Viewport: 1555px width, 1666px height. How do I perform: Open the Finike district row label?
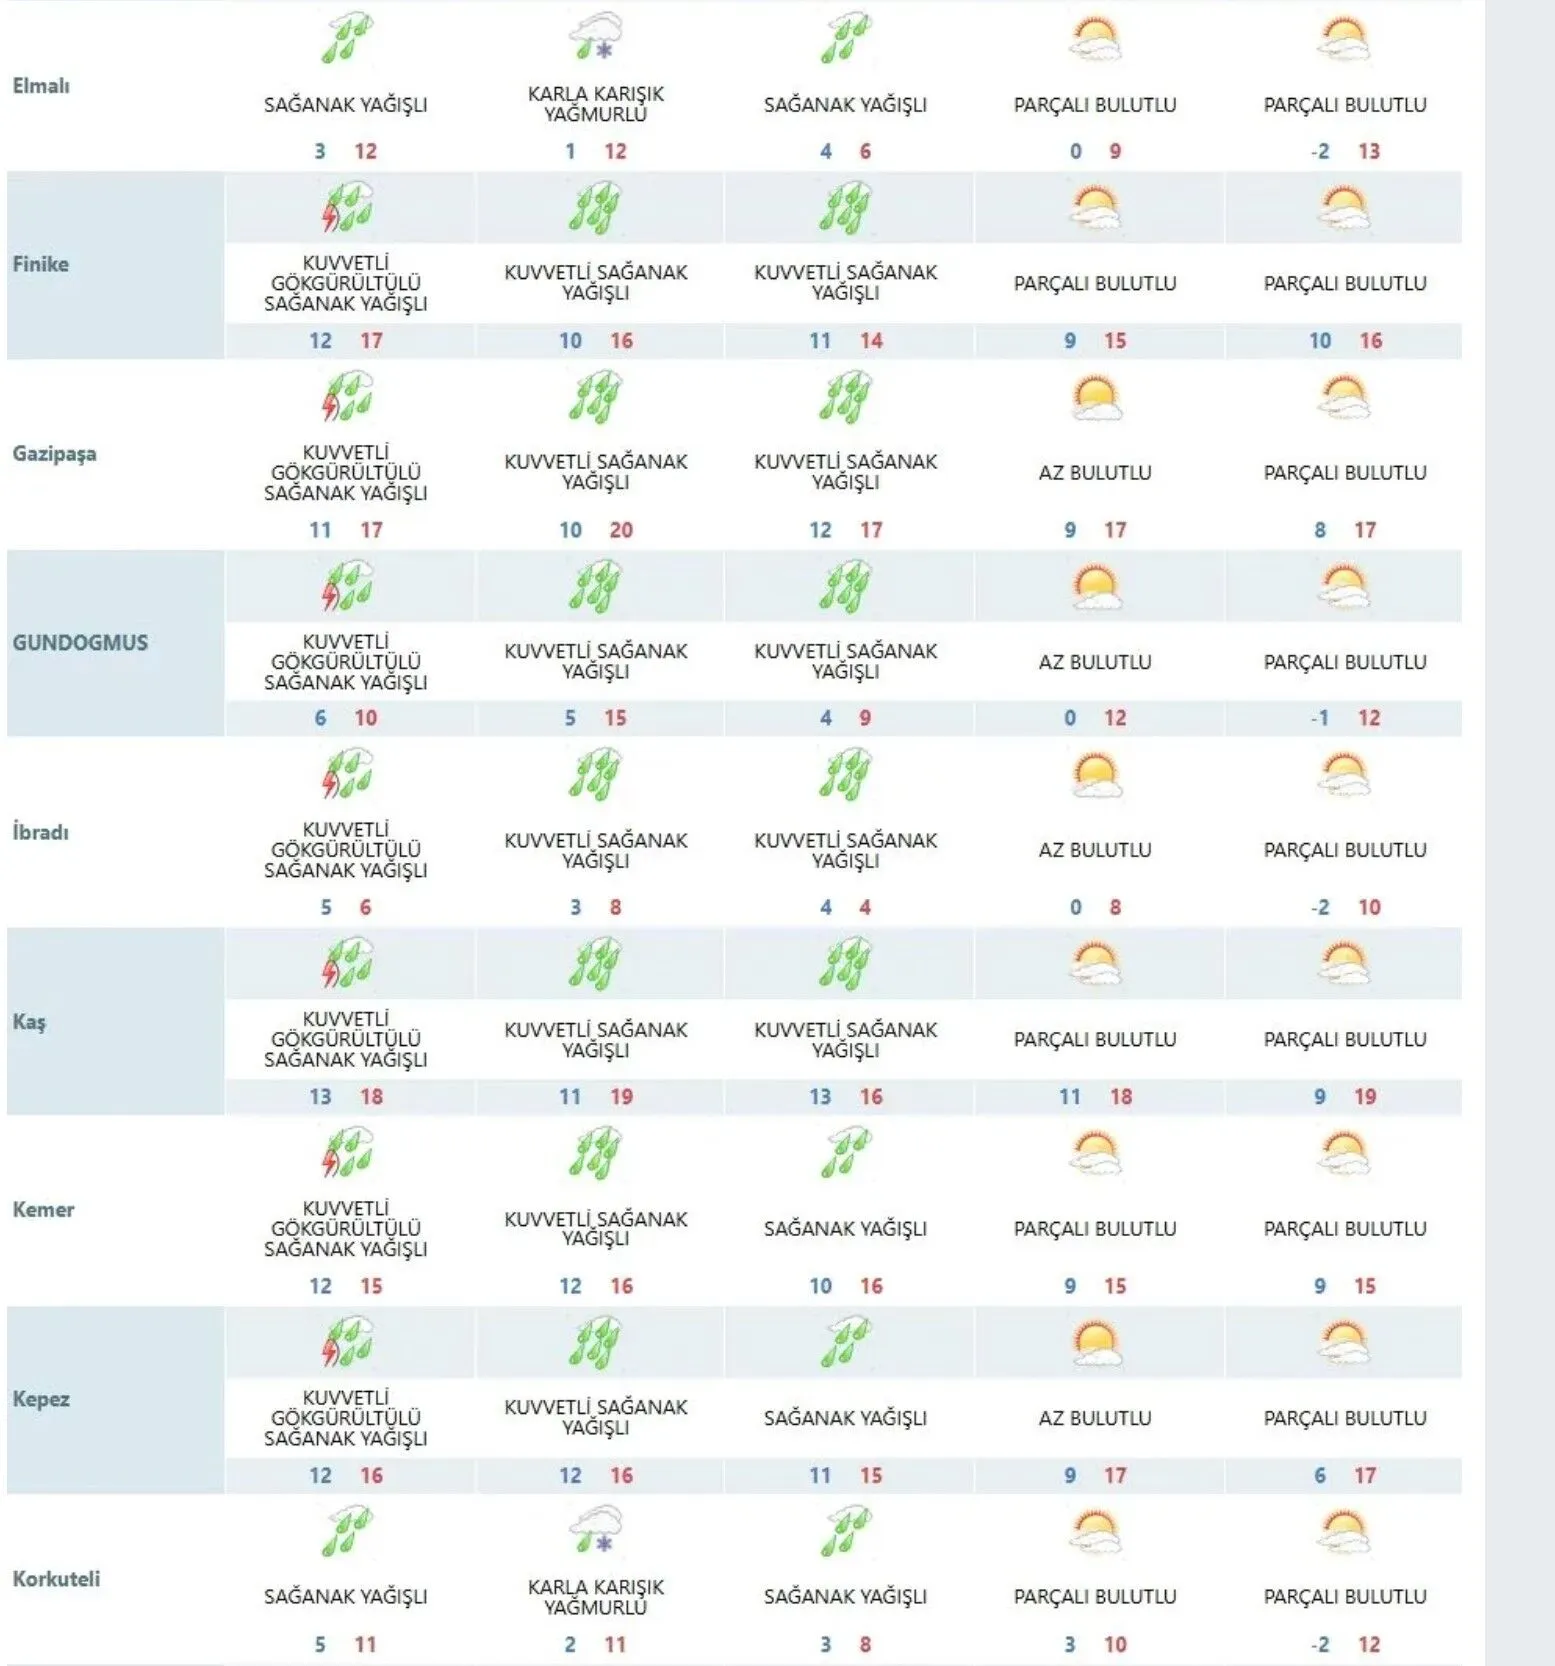[x=41, y=265]
